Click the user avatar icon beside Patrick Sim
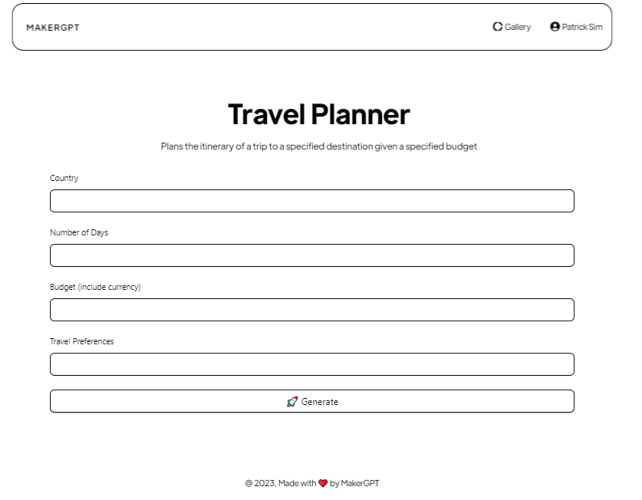 tap(555, 27)
